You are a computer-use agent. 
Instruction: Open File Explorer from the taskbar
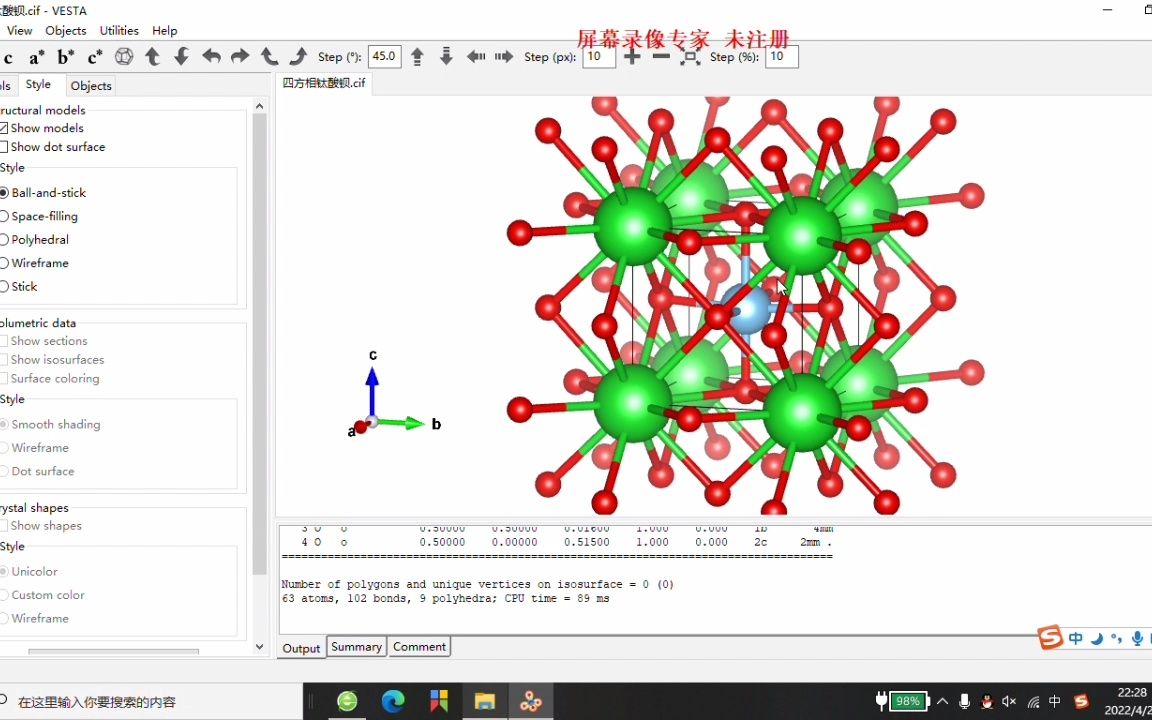click(484, 702)
